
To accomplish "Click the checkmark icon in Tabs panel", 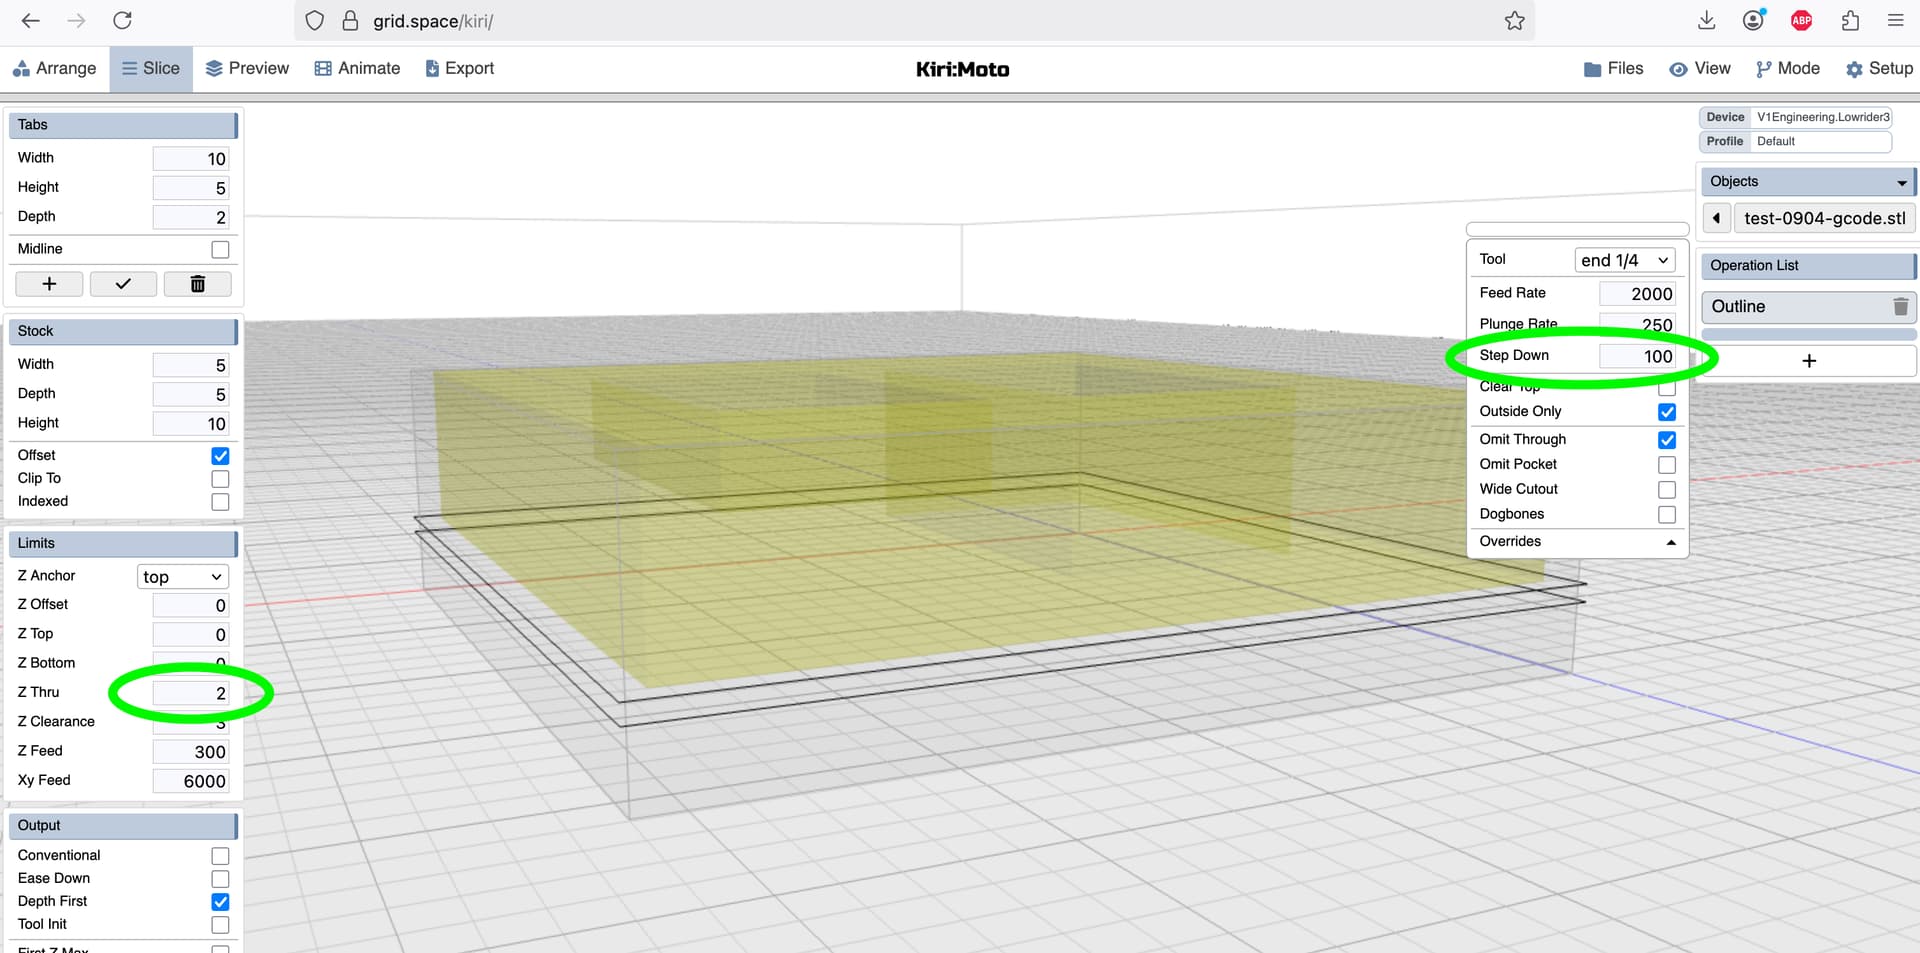I will (123, 284).
